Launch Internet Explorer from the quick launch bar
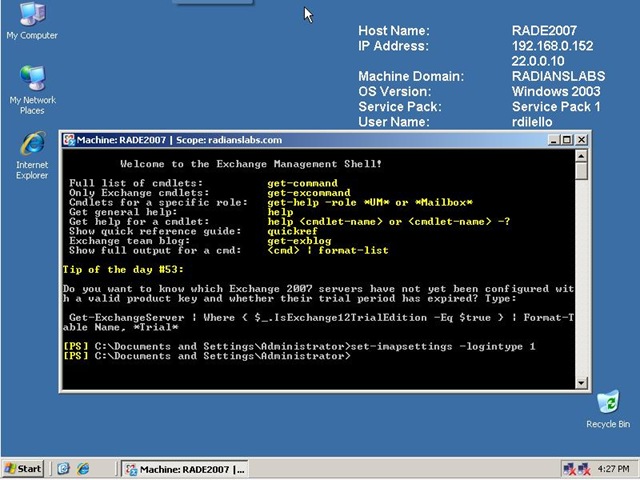Viewport: 640px width, 480px height. (84, 468)
